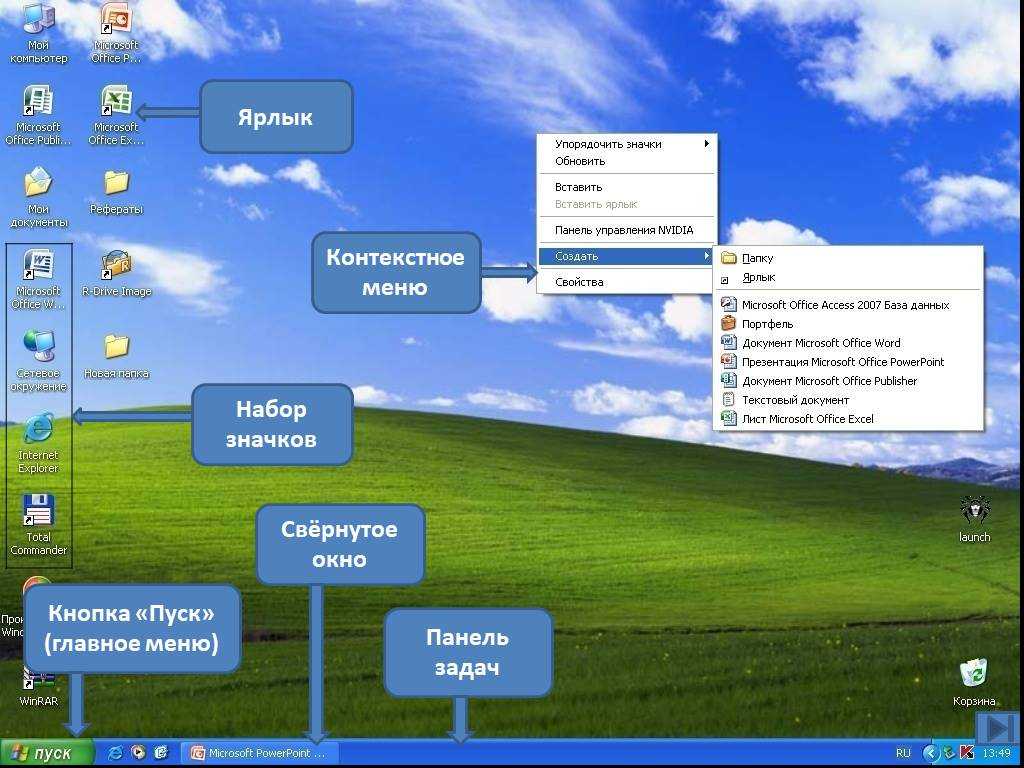
Task: Open the Рефераты folder
Action: click(x=116, y=192)
